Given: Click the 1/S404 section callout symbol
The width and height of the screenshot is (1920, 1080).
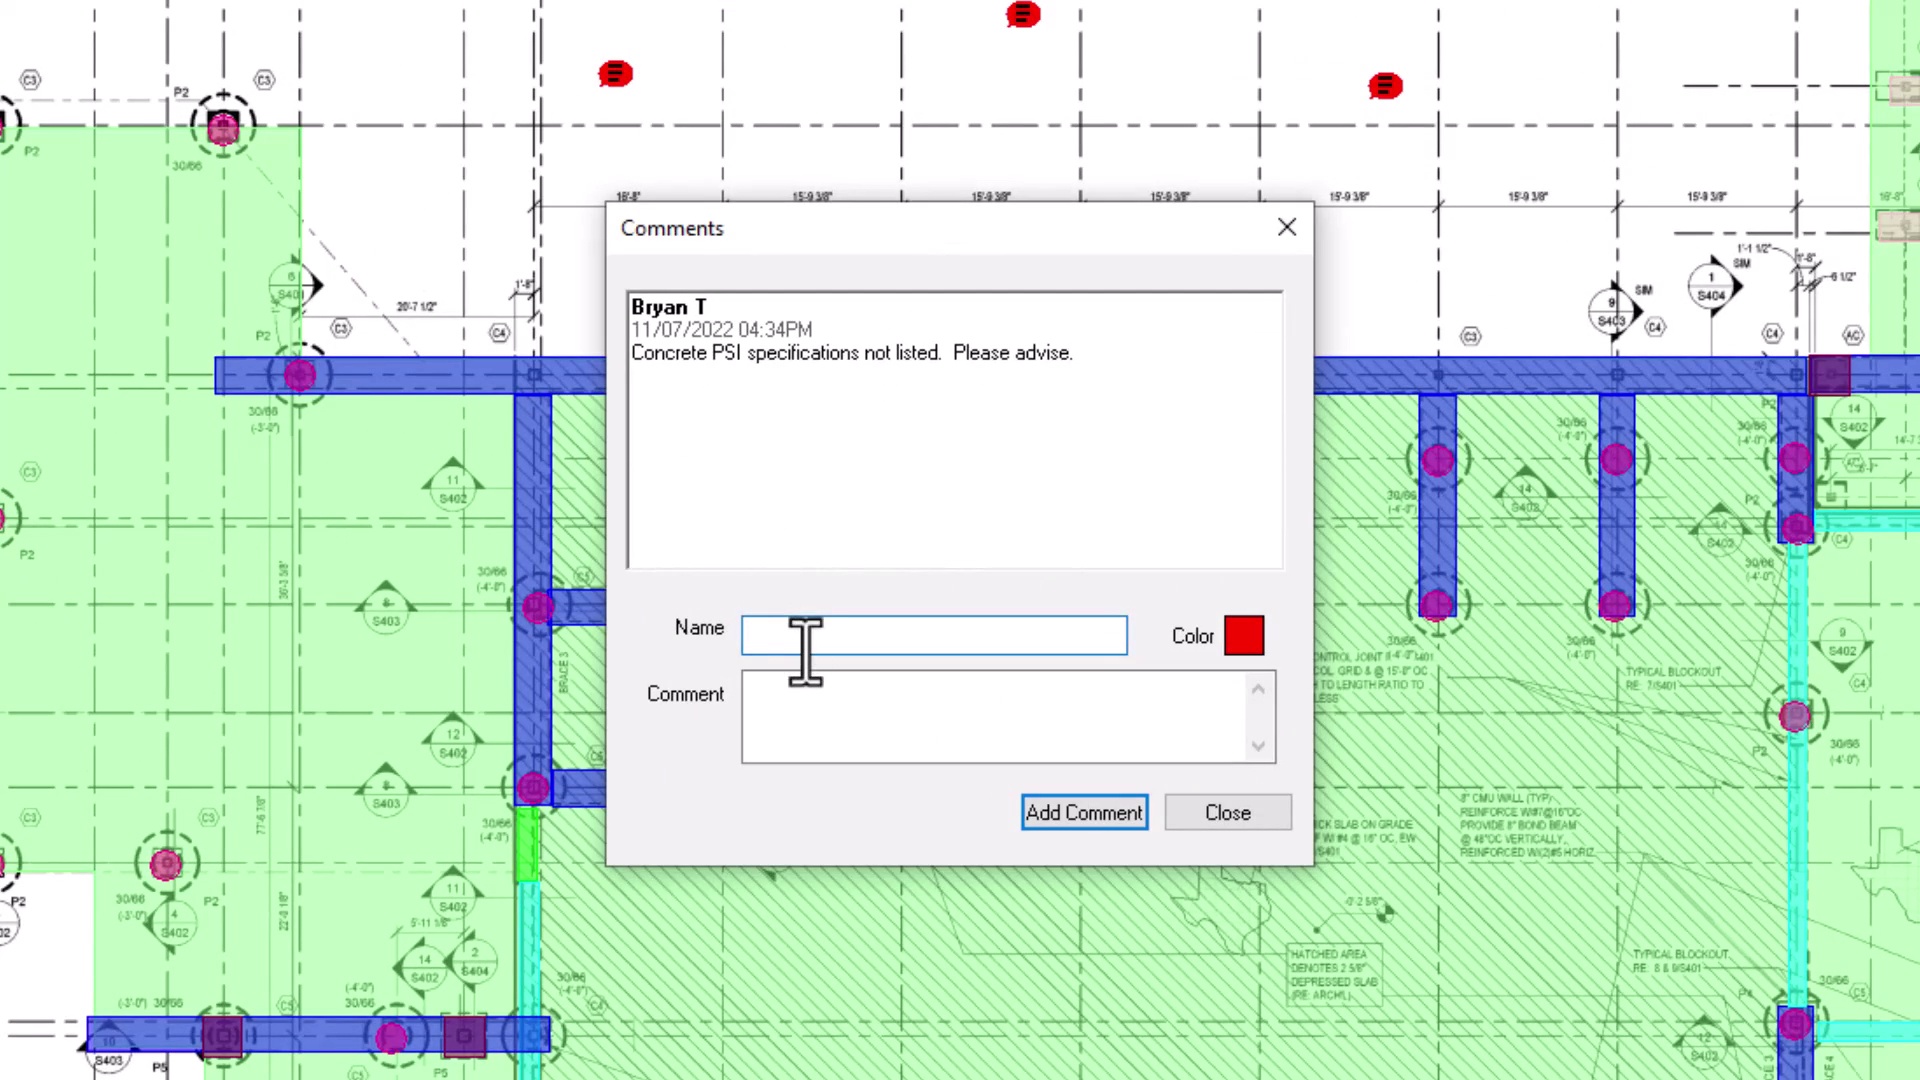Looking at the screenshot, I should [1711, 287].
